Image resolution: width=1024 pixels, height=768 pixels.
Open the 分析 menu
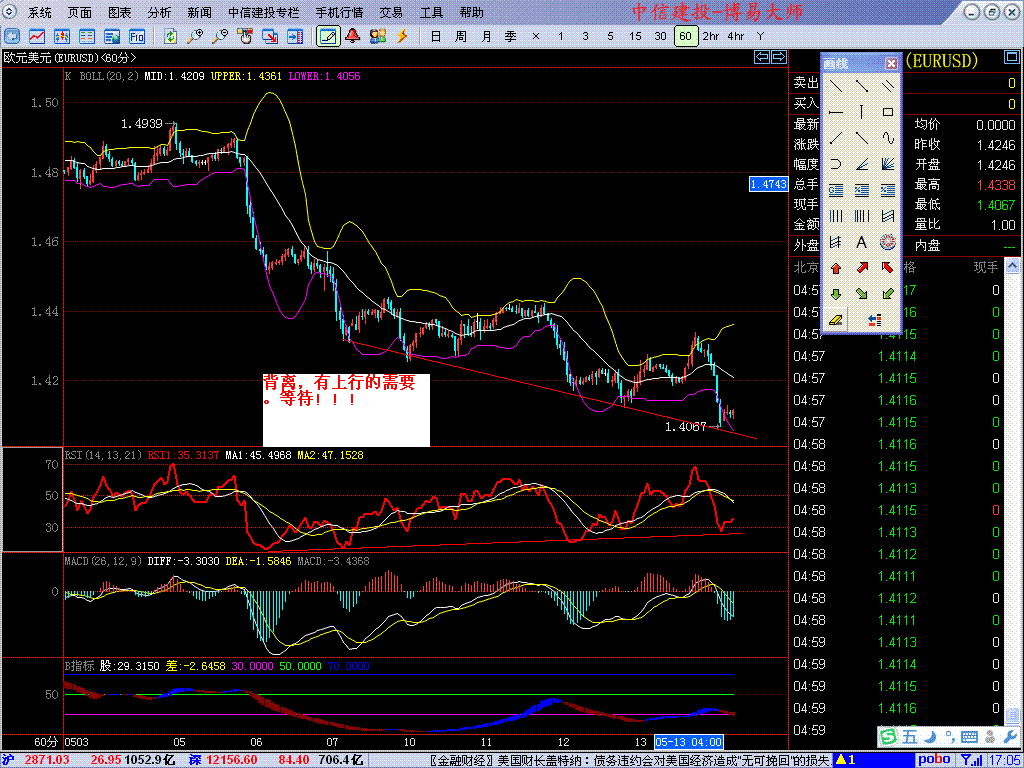[159, 13]
